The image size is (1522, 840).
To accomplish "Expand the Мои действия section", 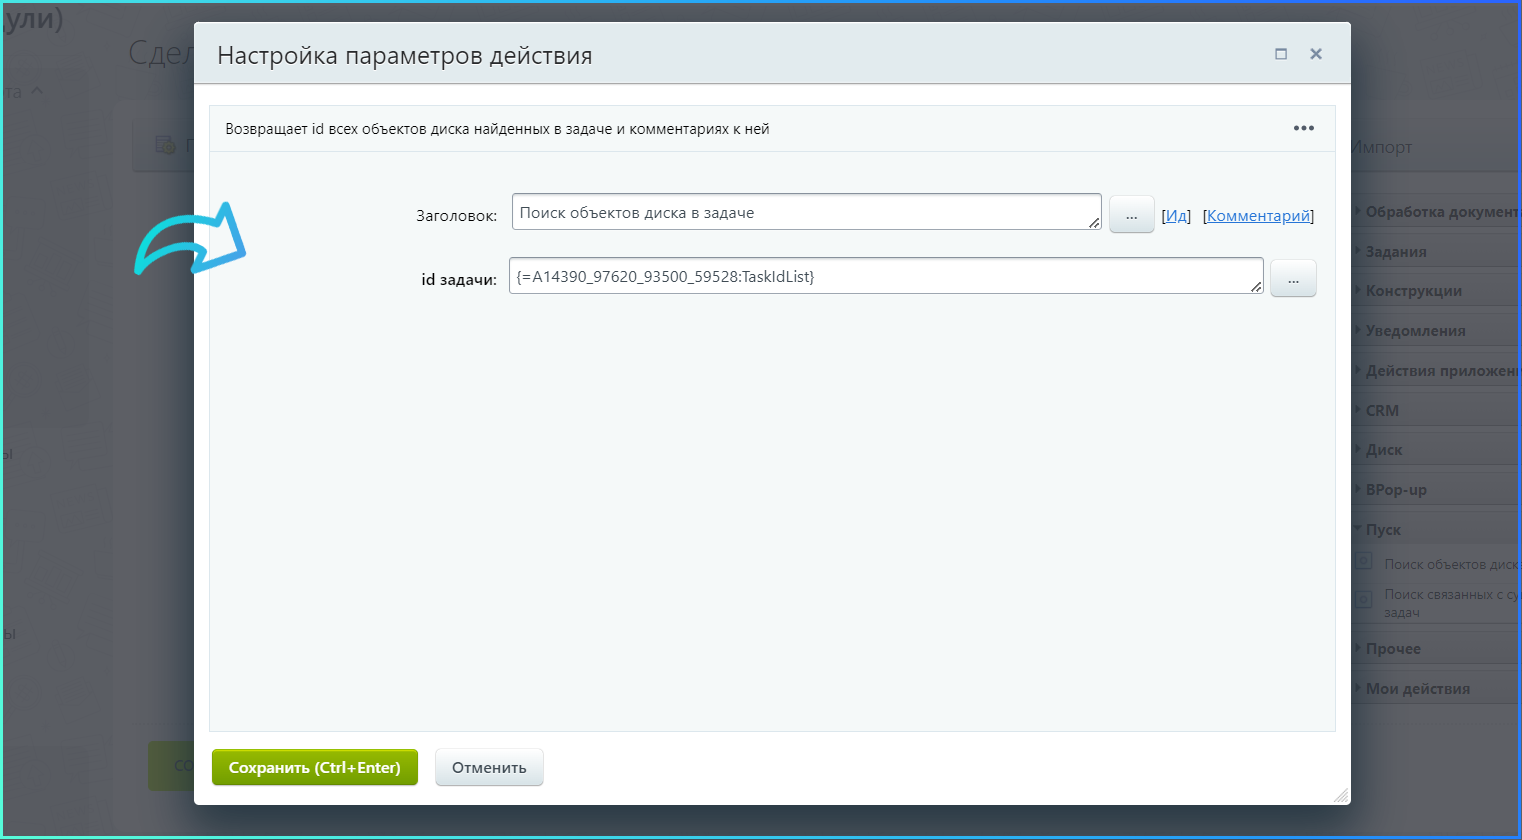I will click(1417, 689).
